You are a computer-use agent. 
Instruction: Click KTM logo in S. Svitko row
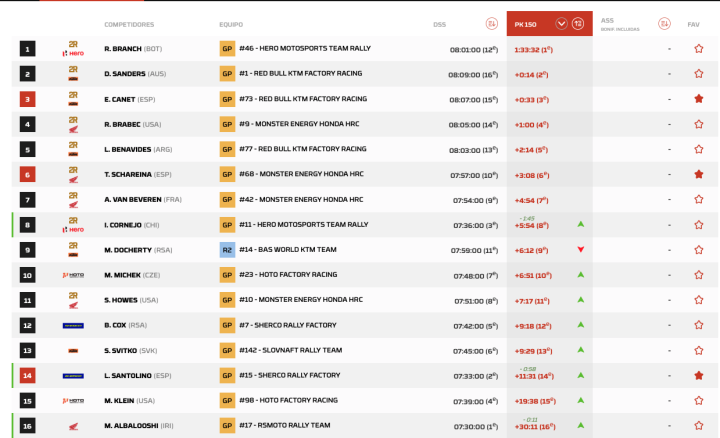(73, 351)
